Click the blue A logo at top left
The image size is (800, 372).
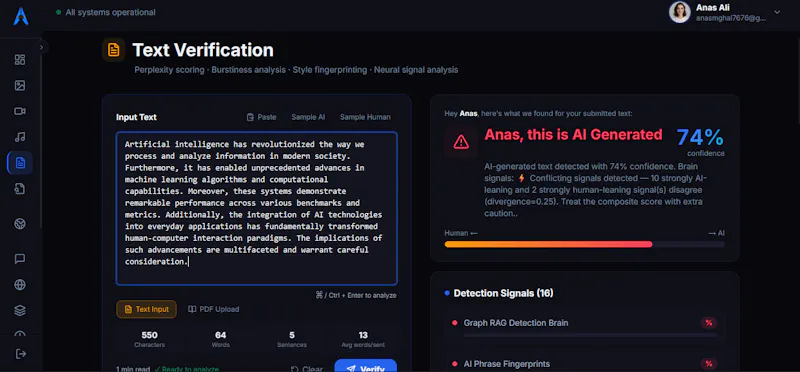click(x=21, y=16)
